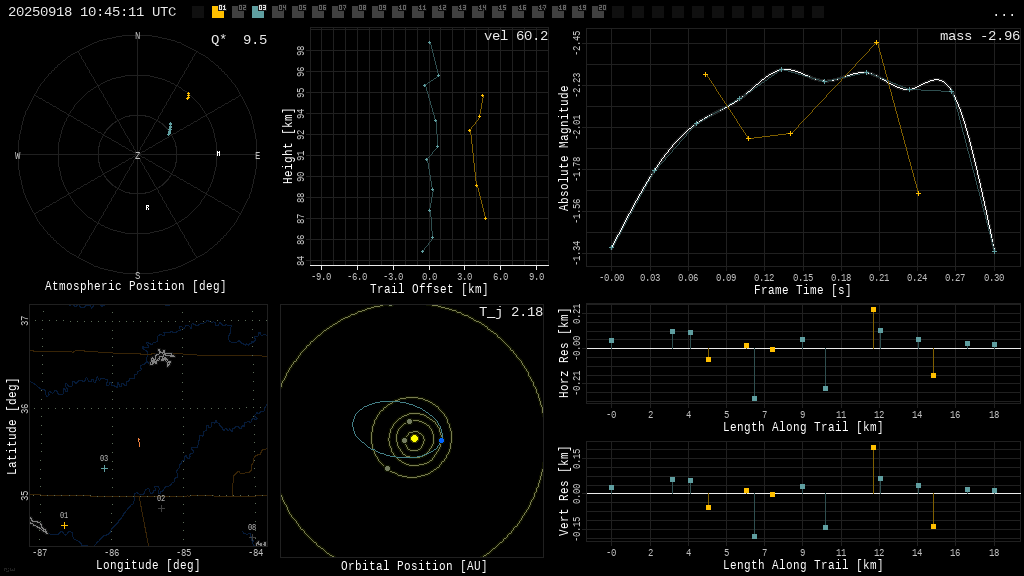This screenshot has width=1024, height=576.
Task: Click the first light-curve point at 0.00 s
Action: click(x=611, y=248)
